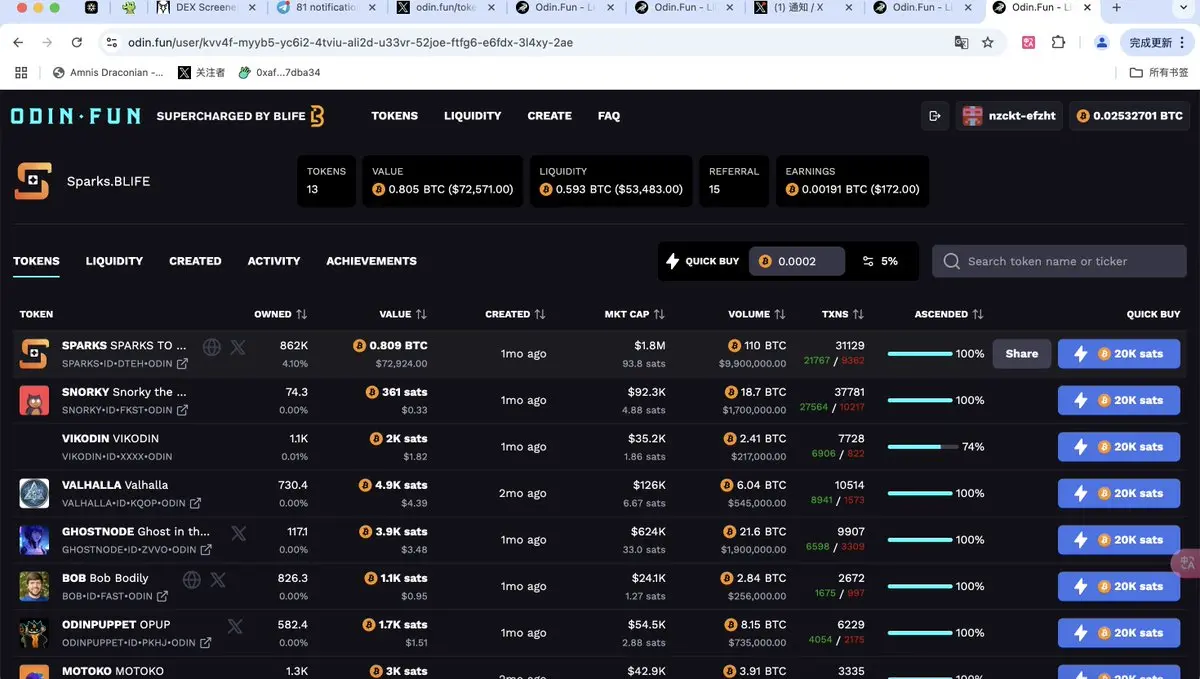Click the 完成更新 update button
Image resolution: width=1200 pixels, height=679 pixels.
(x=1157, y=43)
